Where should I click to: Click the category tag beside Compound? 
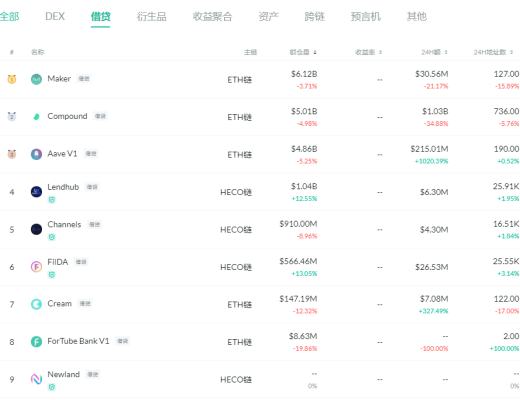click(x=100, y=116)
